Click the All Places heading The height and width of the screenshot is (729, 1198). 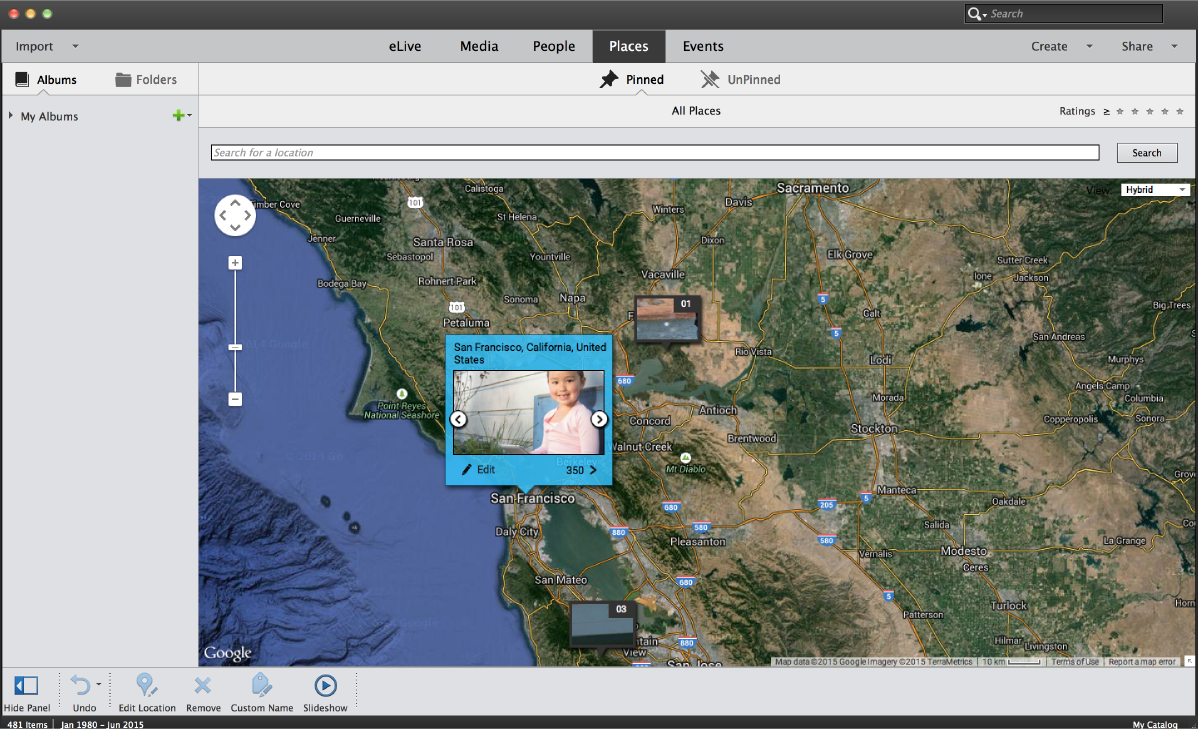coord(696,111)
